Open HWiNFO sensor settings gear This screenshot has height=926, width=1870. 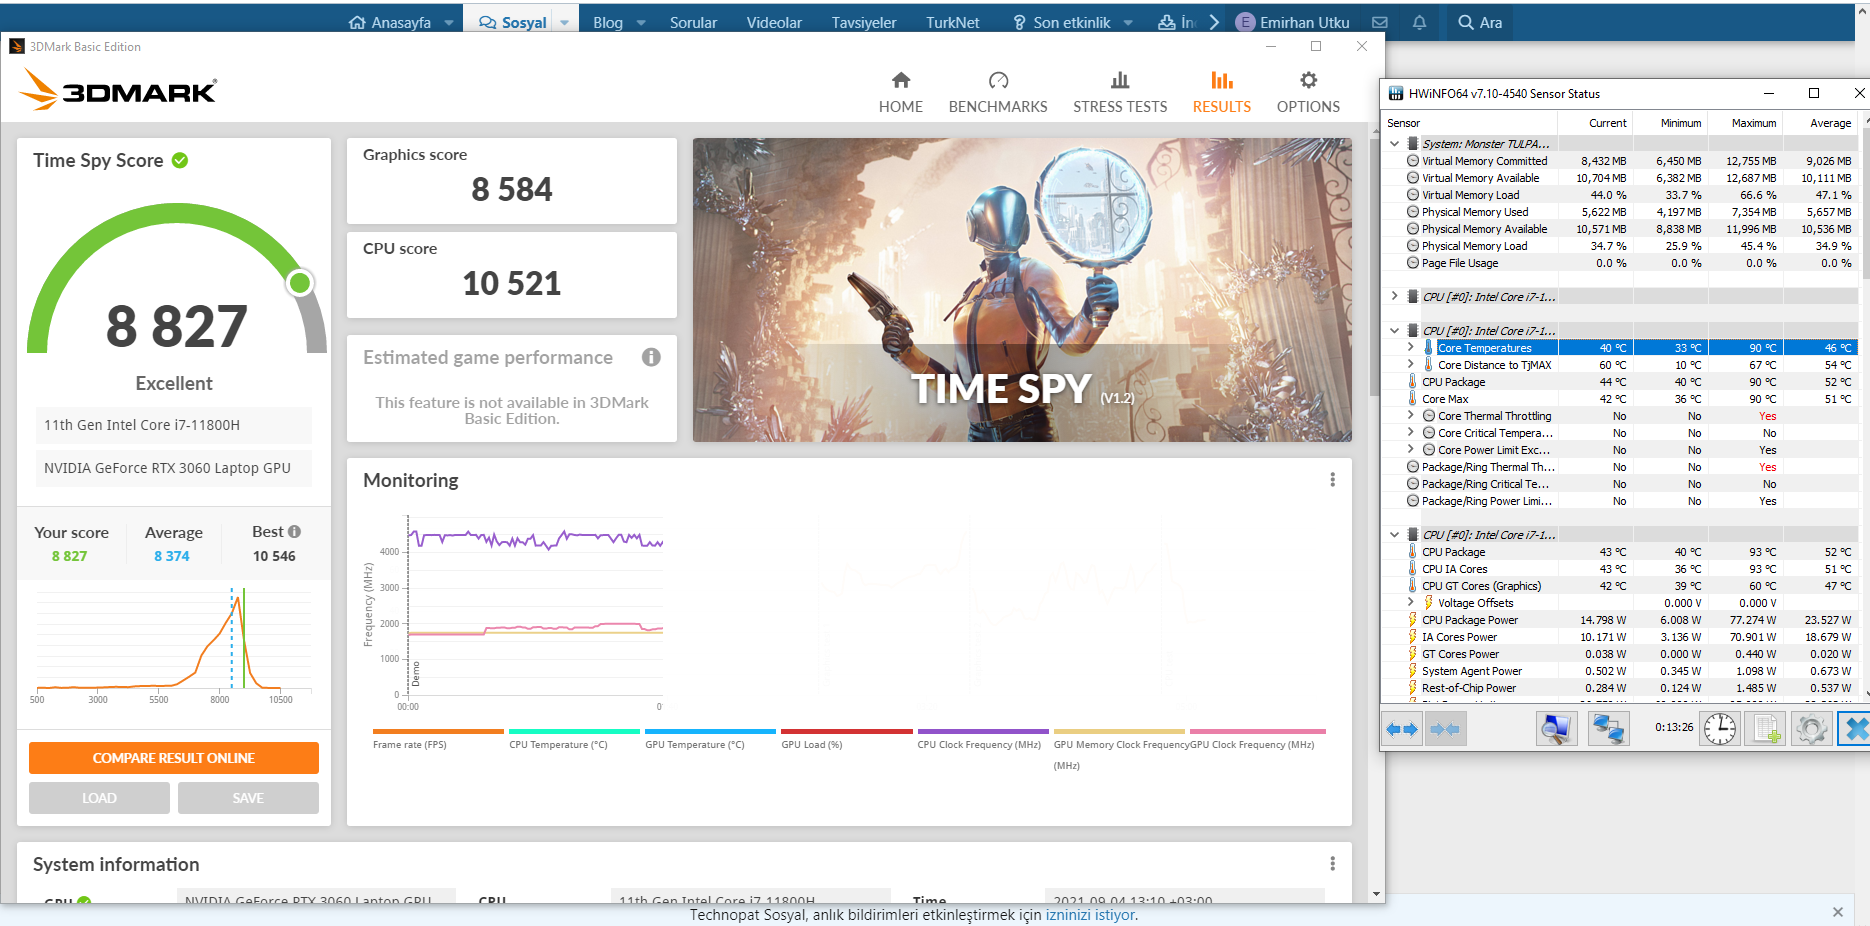[x=1811, y=729]
